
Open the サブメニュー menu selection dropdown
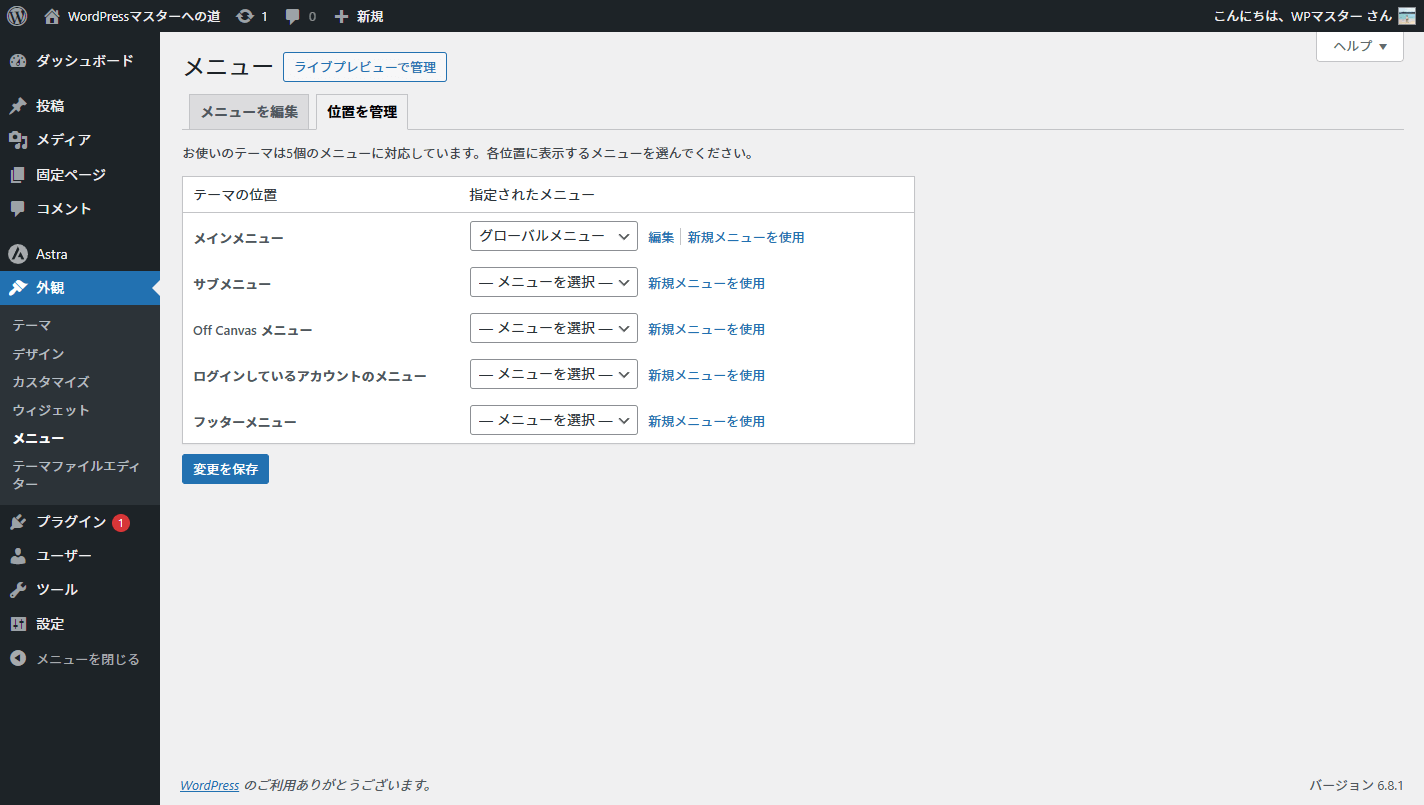click(x=553, y=283)
